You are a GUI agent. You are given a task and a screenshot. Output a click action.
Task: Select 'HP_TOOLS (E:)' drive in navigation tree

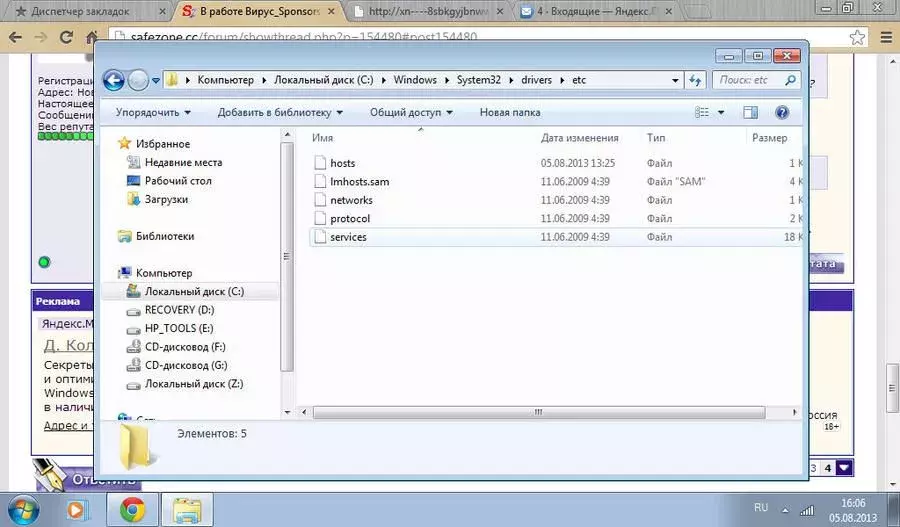click(x=179, y=328)
